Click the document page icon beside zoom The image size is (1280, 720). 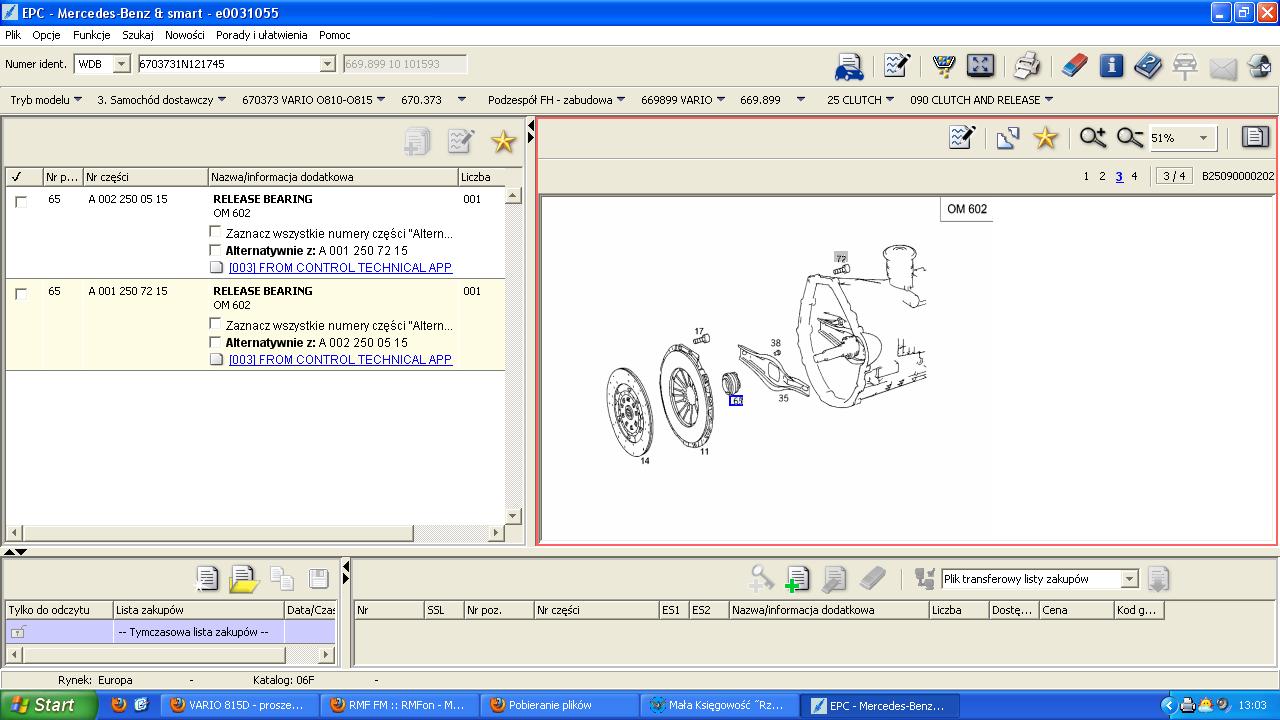point(1255,138)
